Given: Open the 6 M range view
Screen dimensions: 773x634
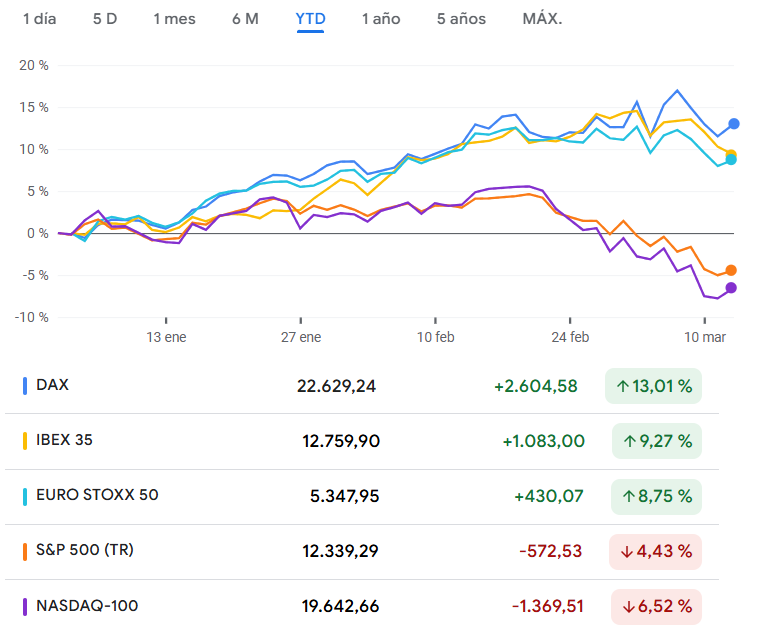Looking at the screenshot, I should [x=245, y=19].
